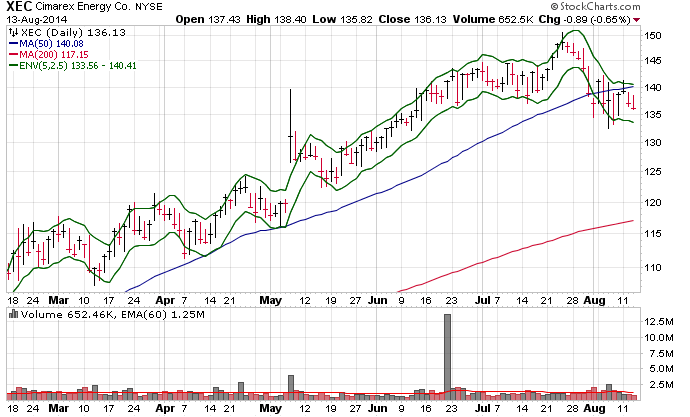Click the Open 137.43 value

pyautogui.click(x=208, y=19)
